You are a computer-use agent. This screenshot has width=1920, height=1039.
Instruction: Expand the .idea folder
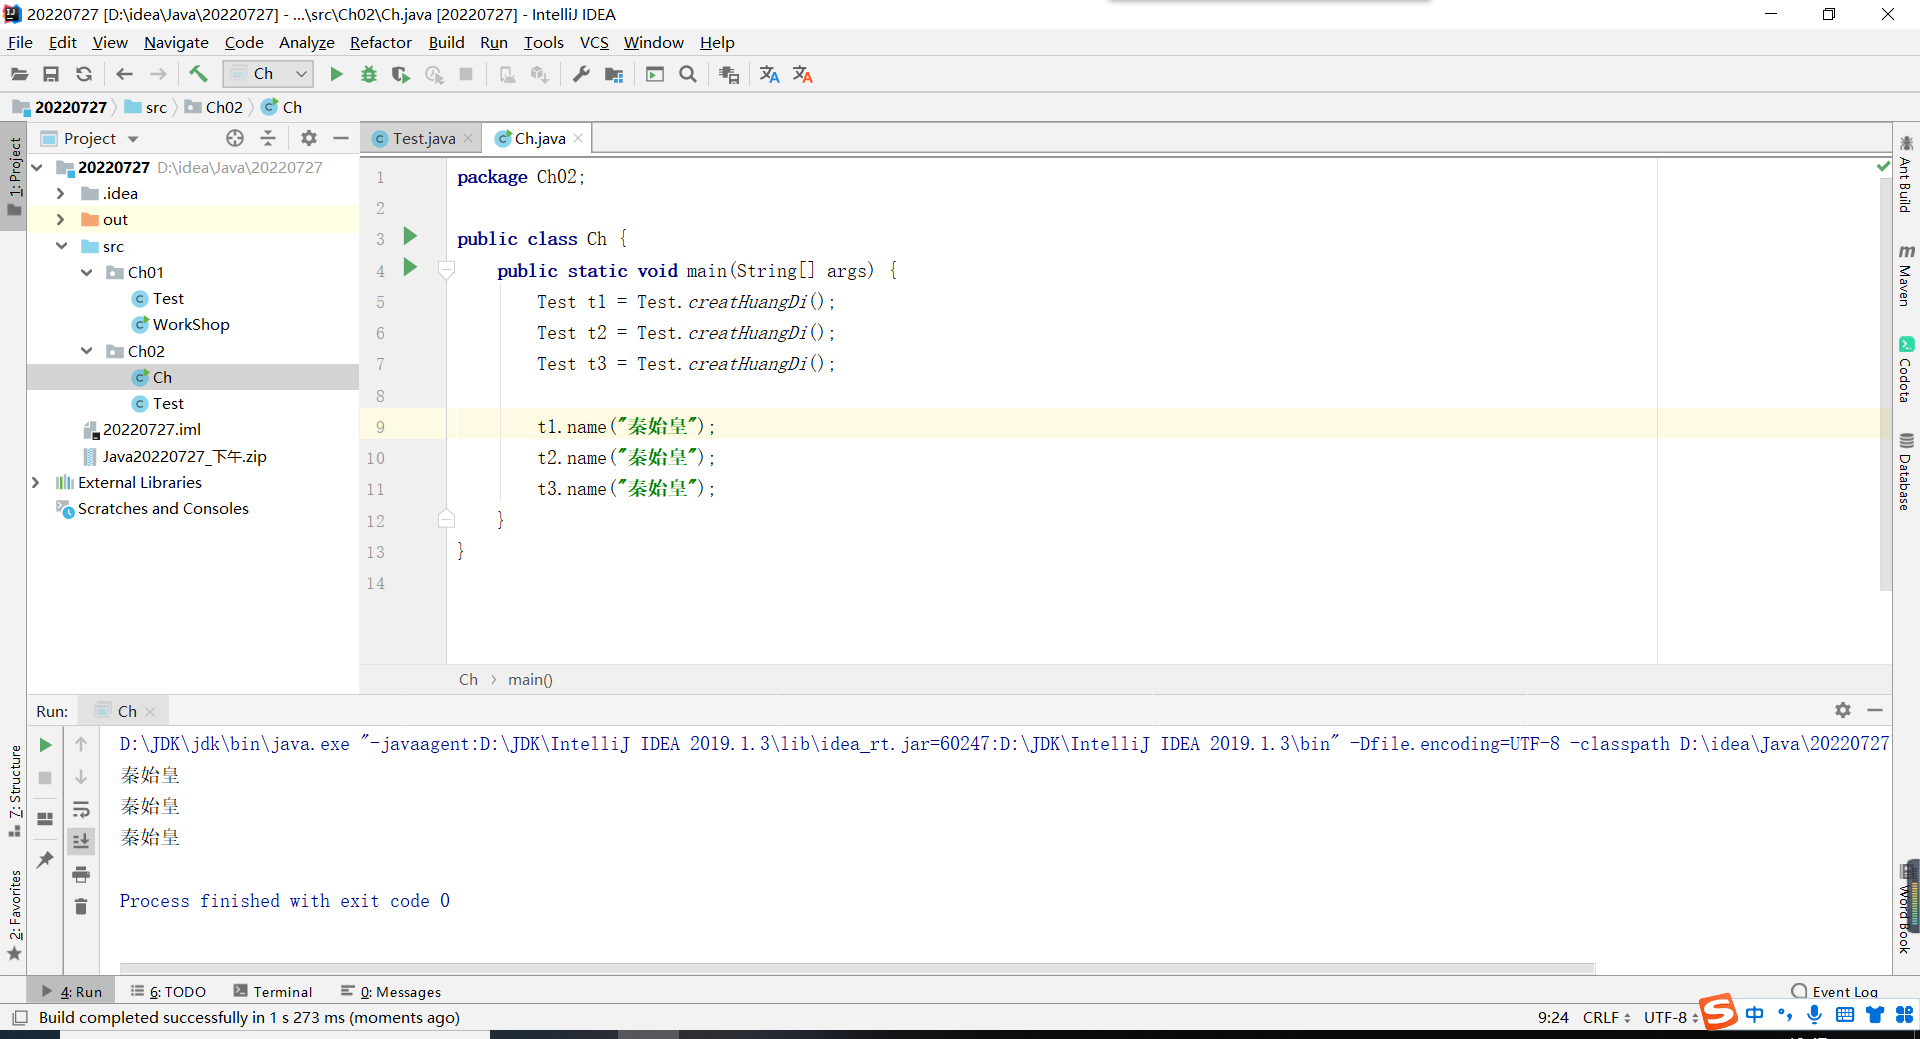[61, 193]
